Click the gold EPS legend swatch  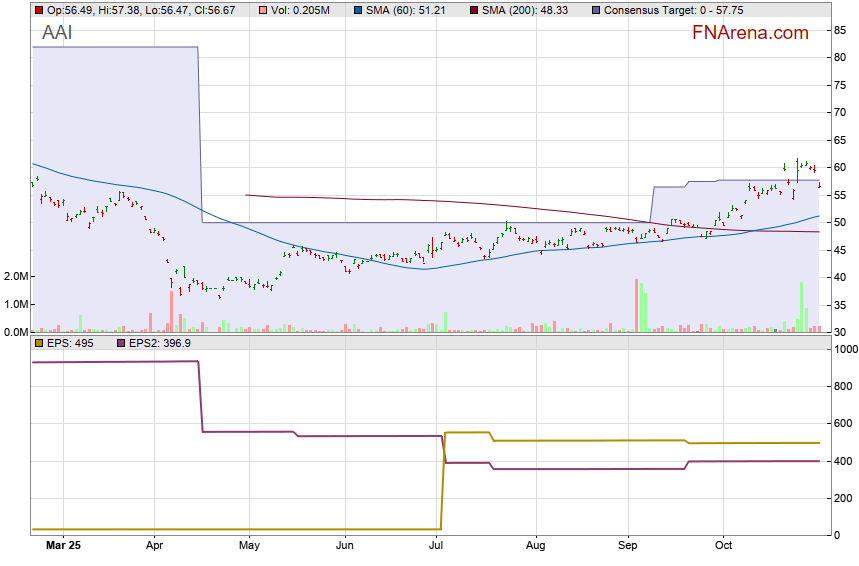tap(38, 343)
